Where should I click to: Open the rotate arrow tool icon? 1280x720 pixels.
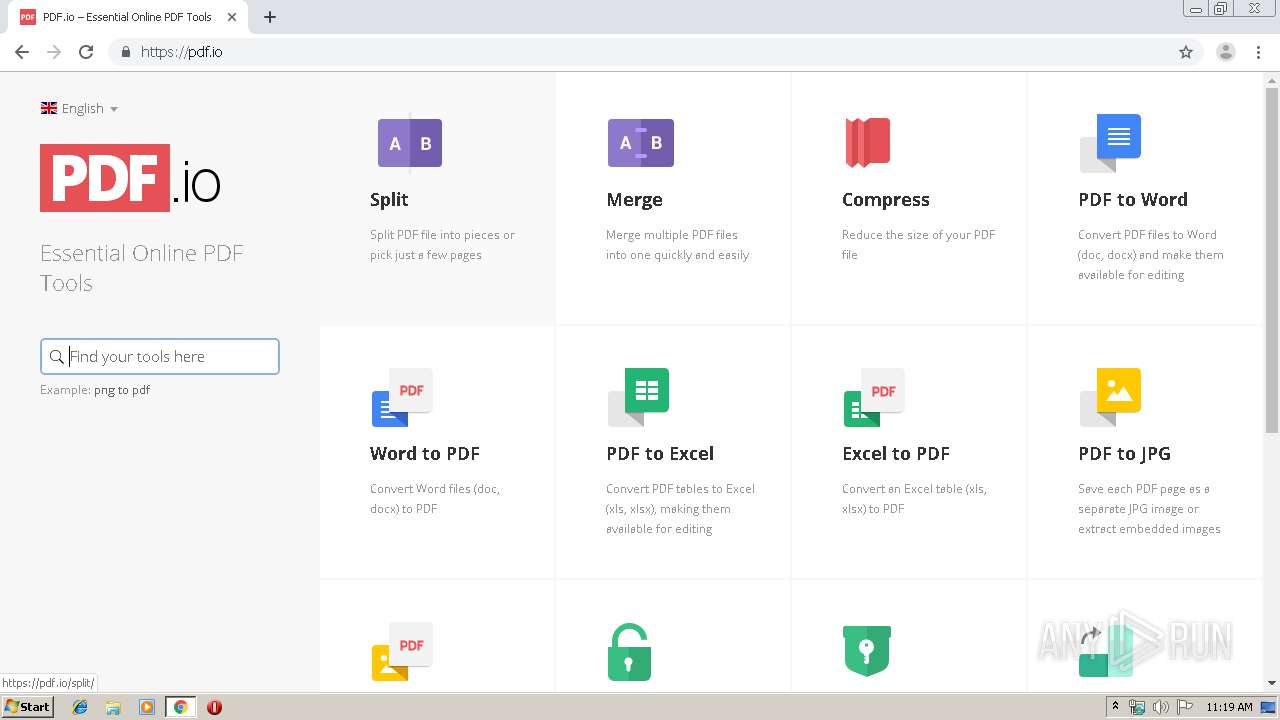tap(1106, 651)
